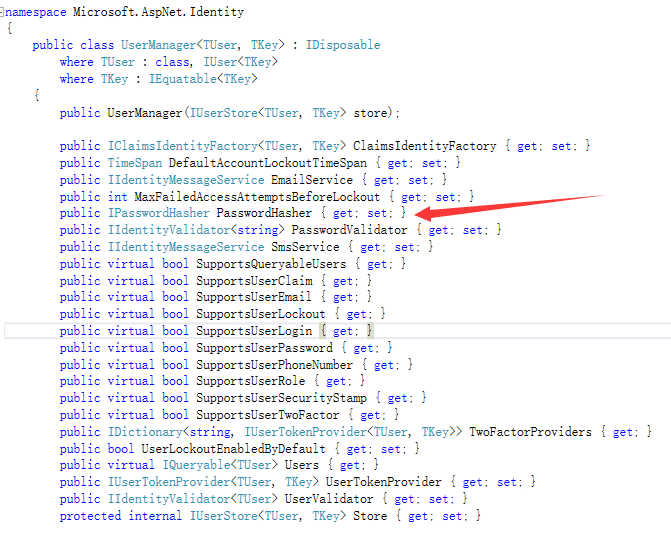Click the IPasswordHasher type name
671x535 pixels.
point(158,213)
